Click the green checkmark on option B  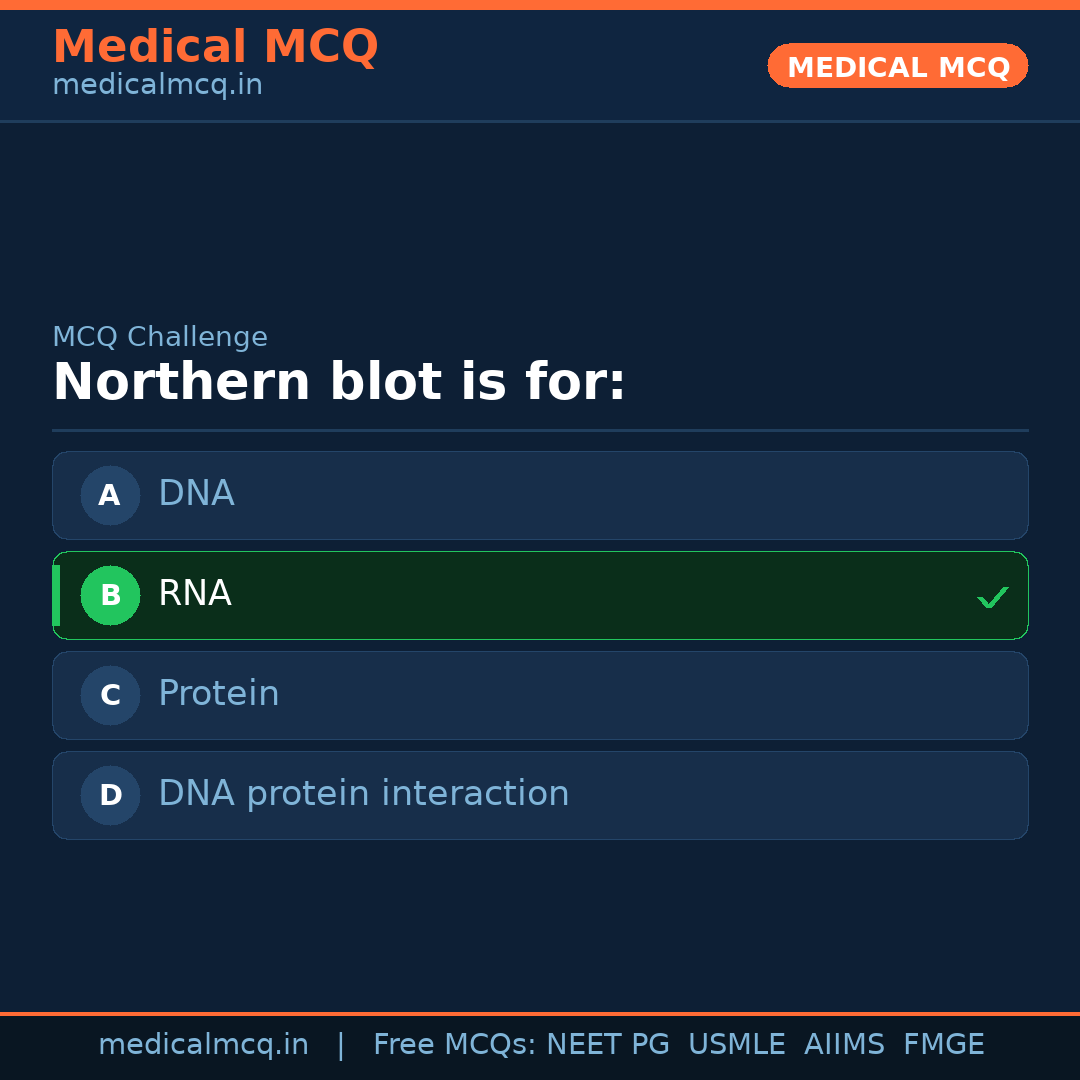(993, 597)
